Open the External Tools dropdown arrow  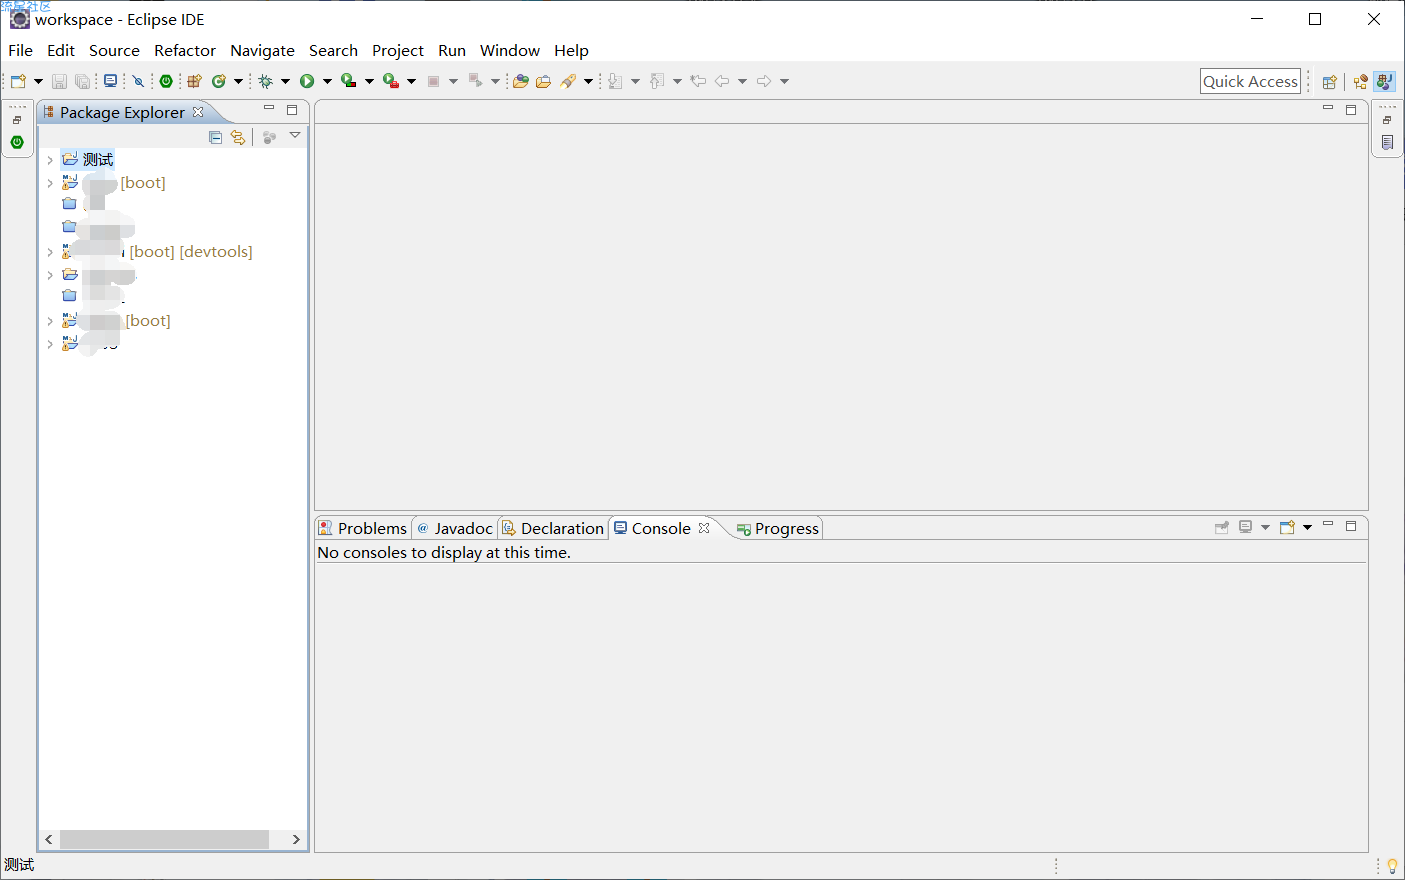point(411,81)
